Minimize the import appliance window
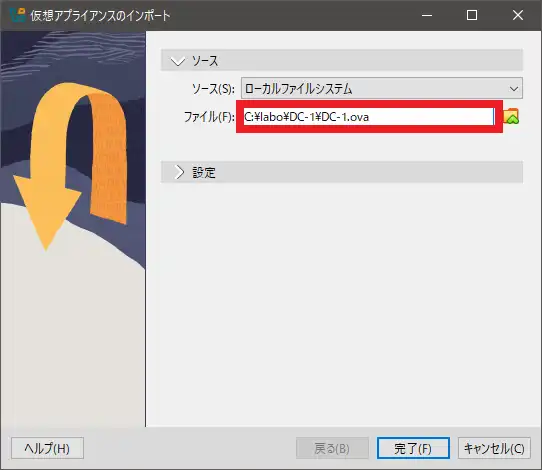542x470 pixels. [x=427, y=15]
